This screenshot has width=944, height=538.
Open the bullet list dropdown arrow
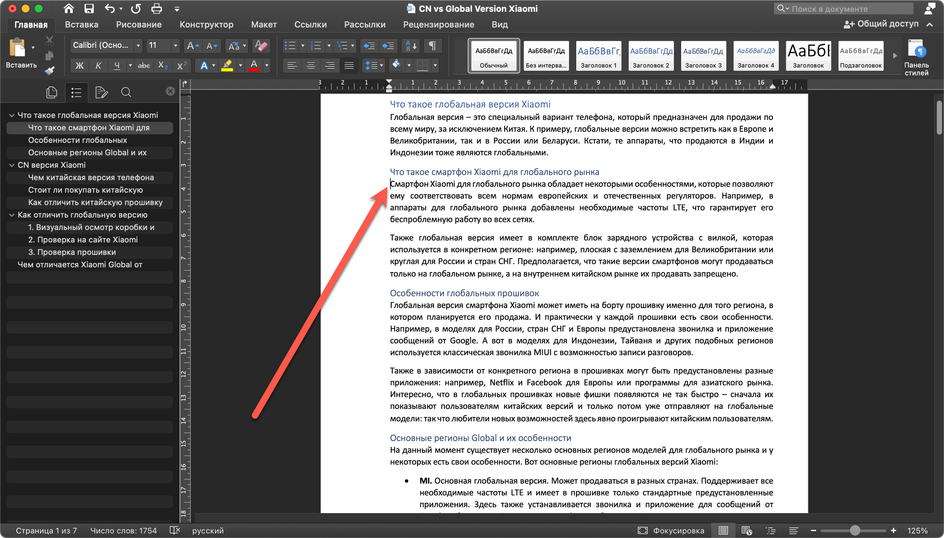302,46
